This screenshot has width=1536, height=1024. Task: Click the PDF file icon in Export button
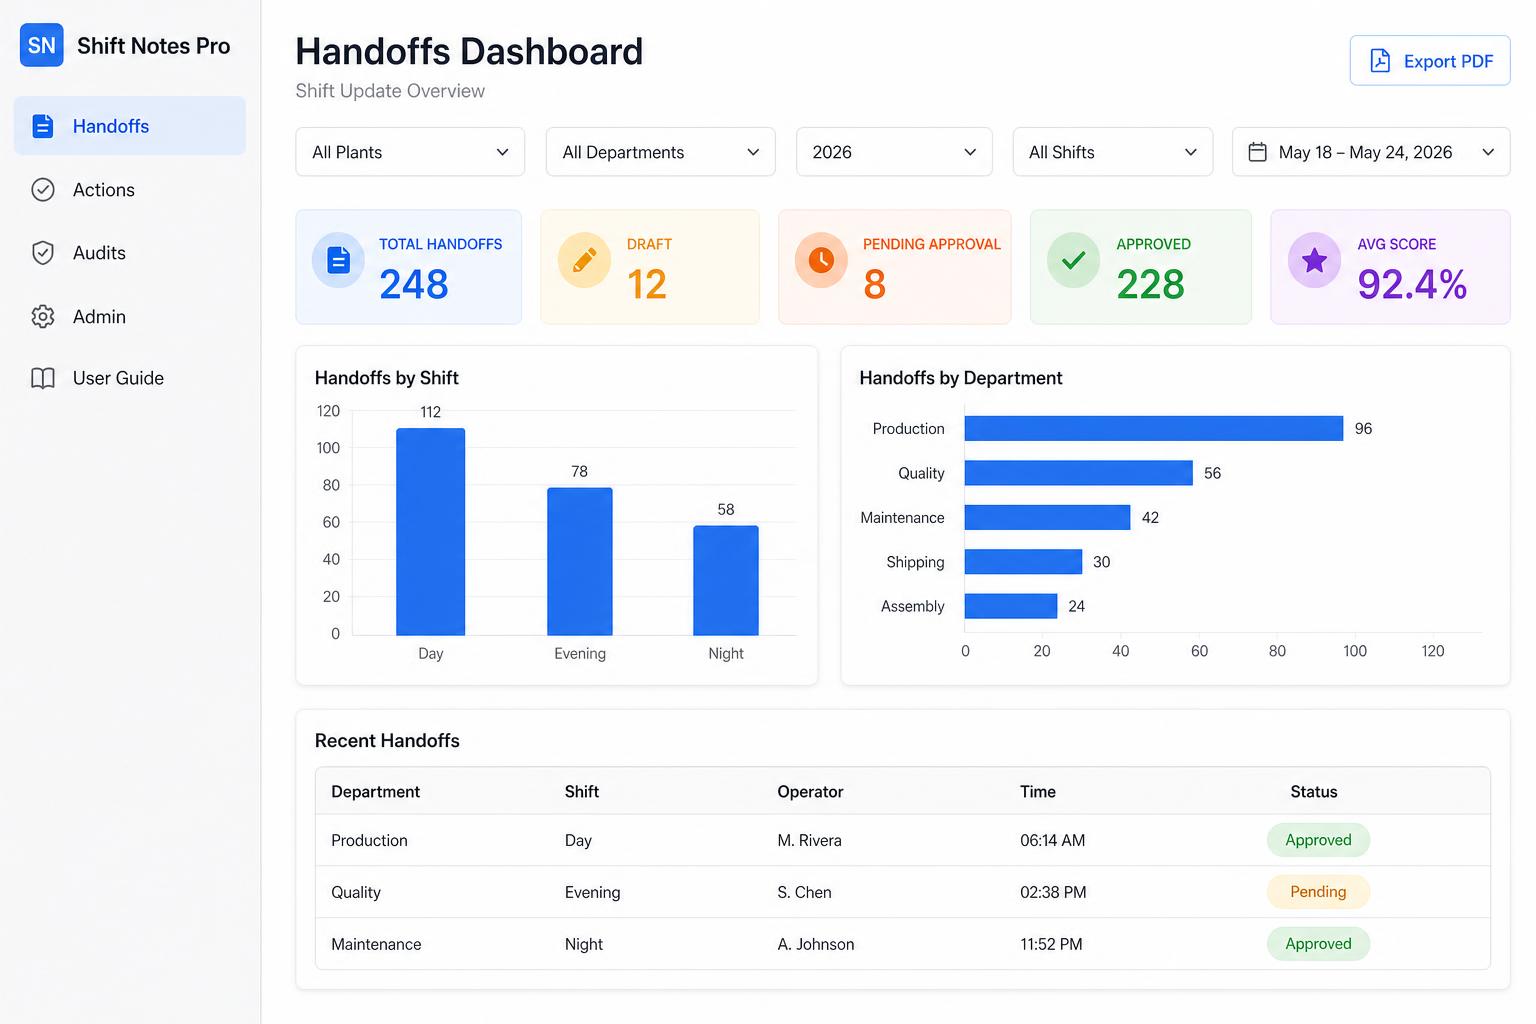click(x=1380, y=61)
